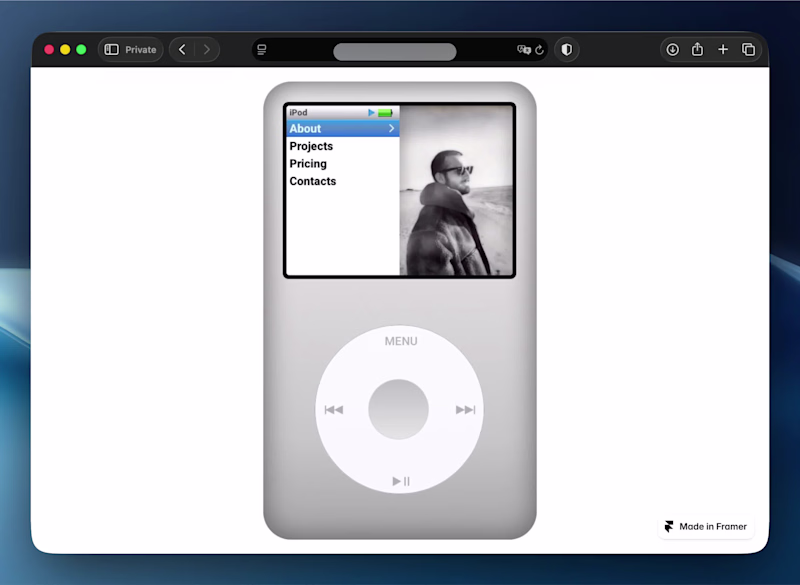Minimize window with the yellow button
800x585 pixels.
65,49
